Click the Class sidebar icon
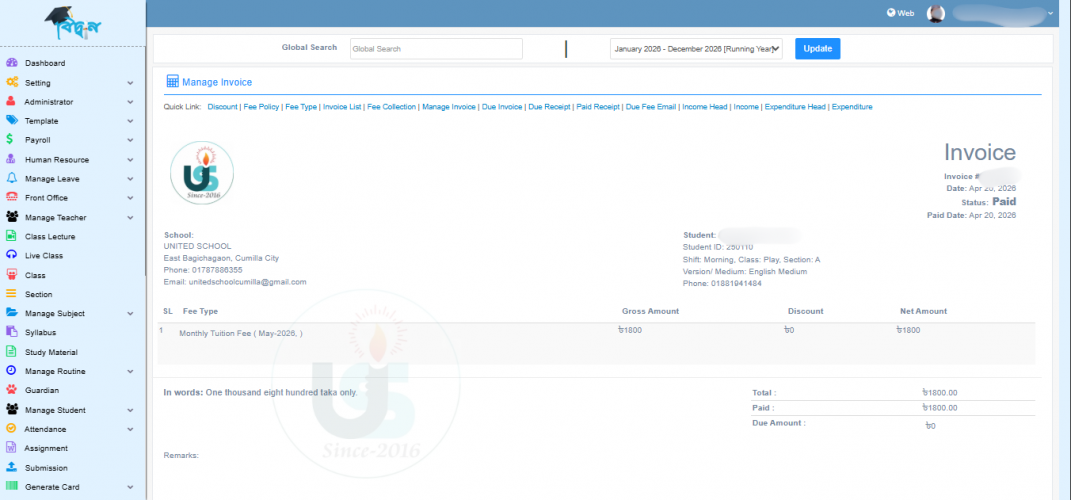This screenshot has width=1071, height=500. point(11,275)
